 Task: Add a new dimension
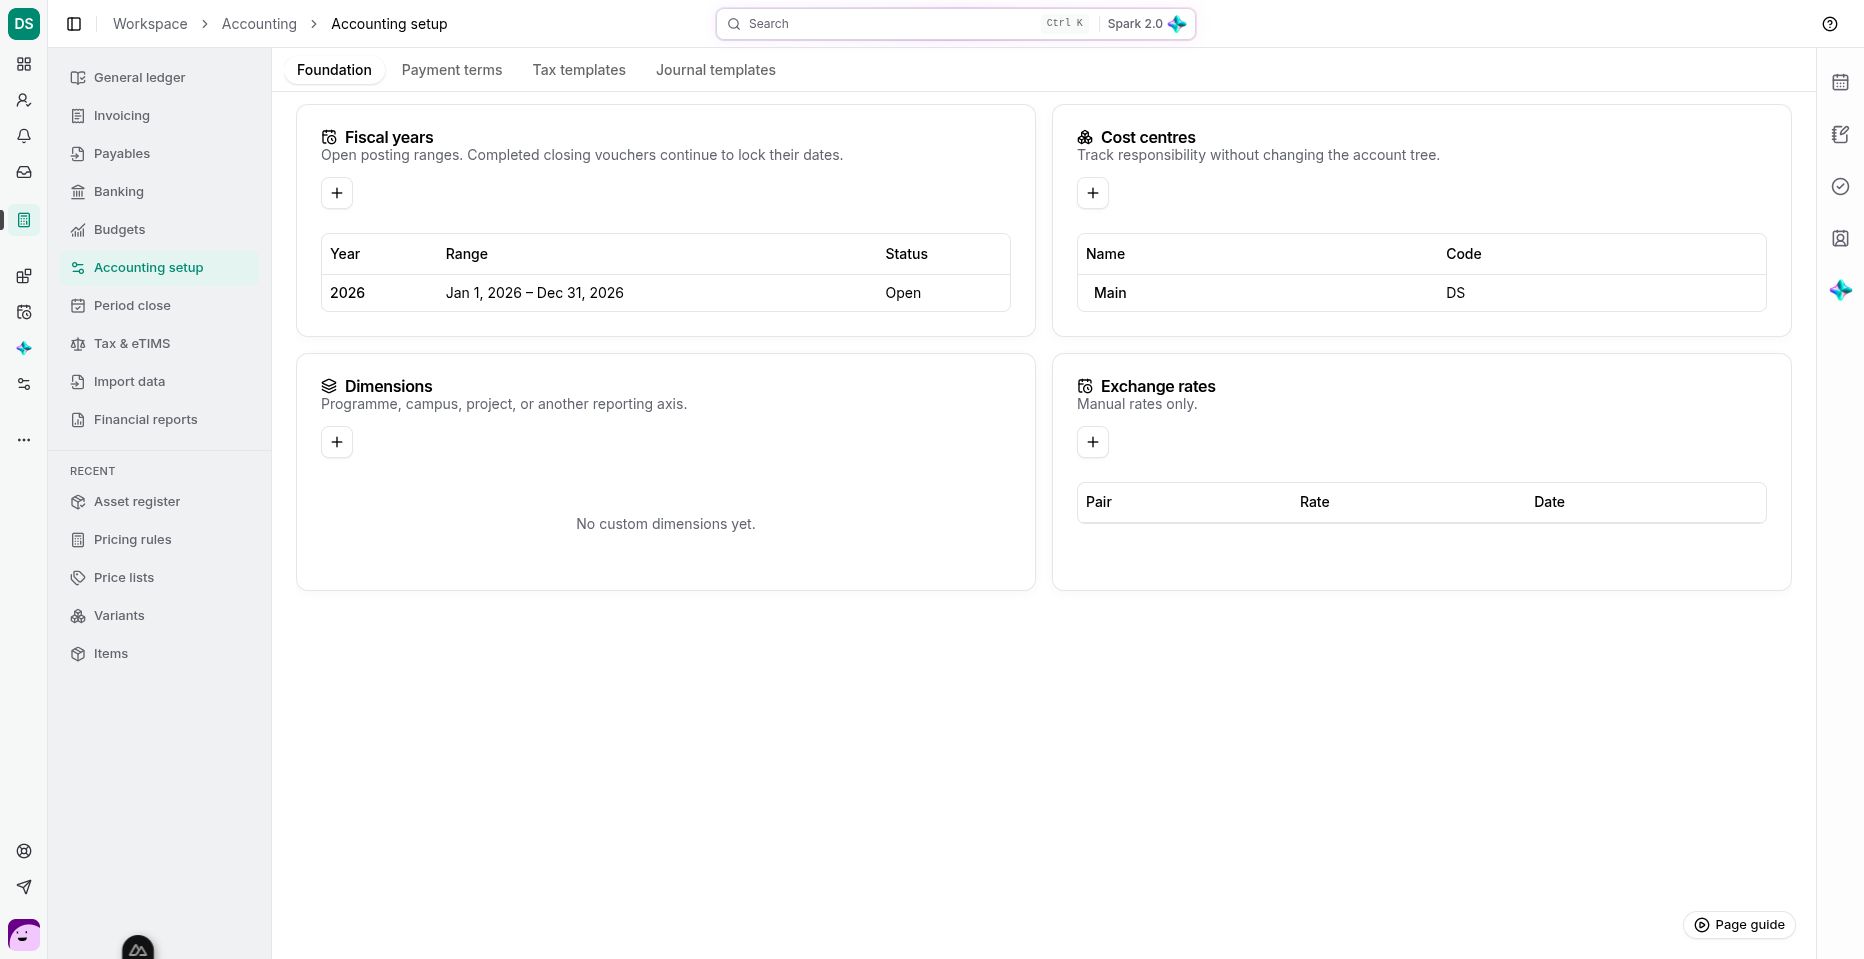point(337,442)
